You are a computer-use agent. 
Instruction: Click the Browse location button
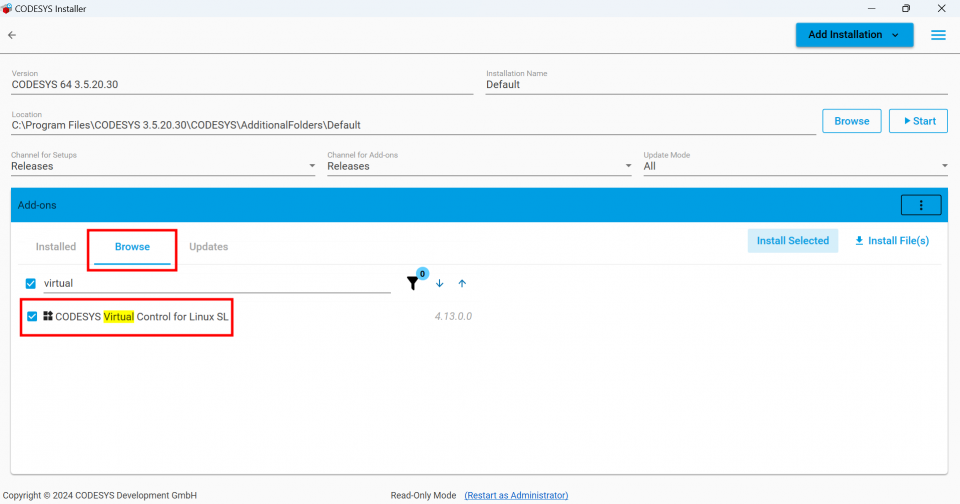click(852, 121)
